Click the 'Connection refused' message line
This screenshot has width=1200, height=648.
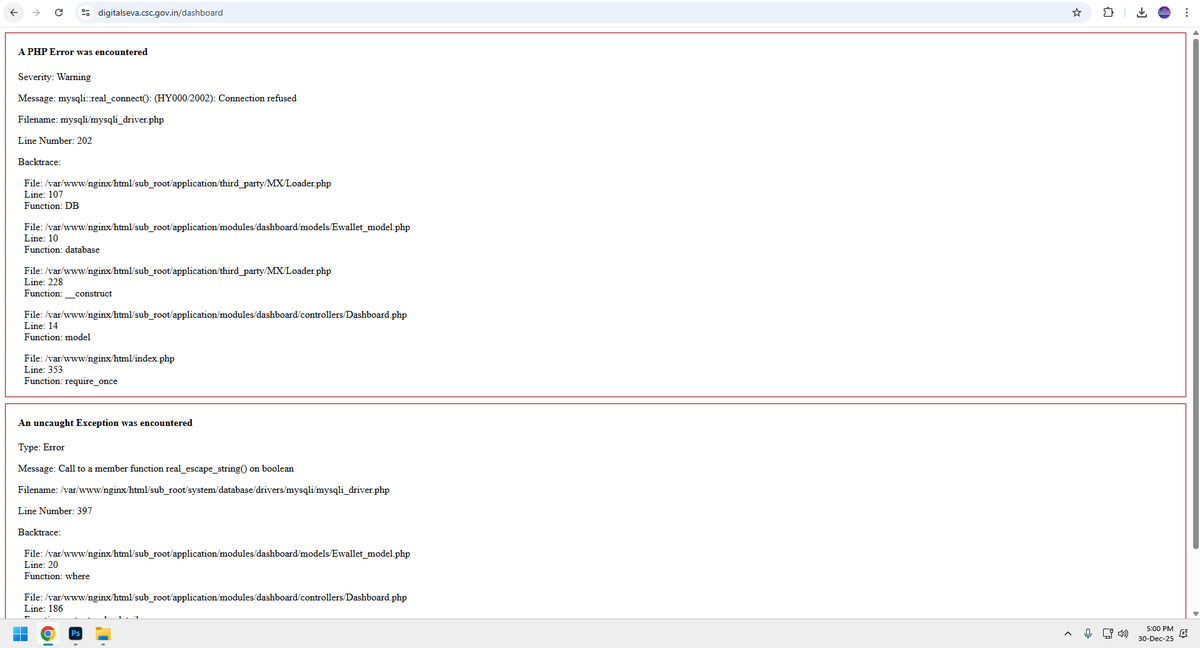click(x=157, y=98)
